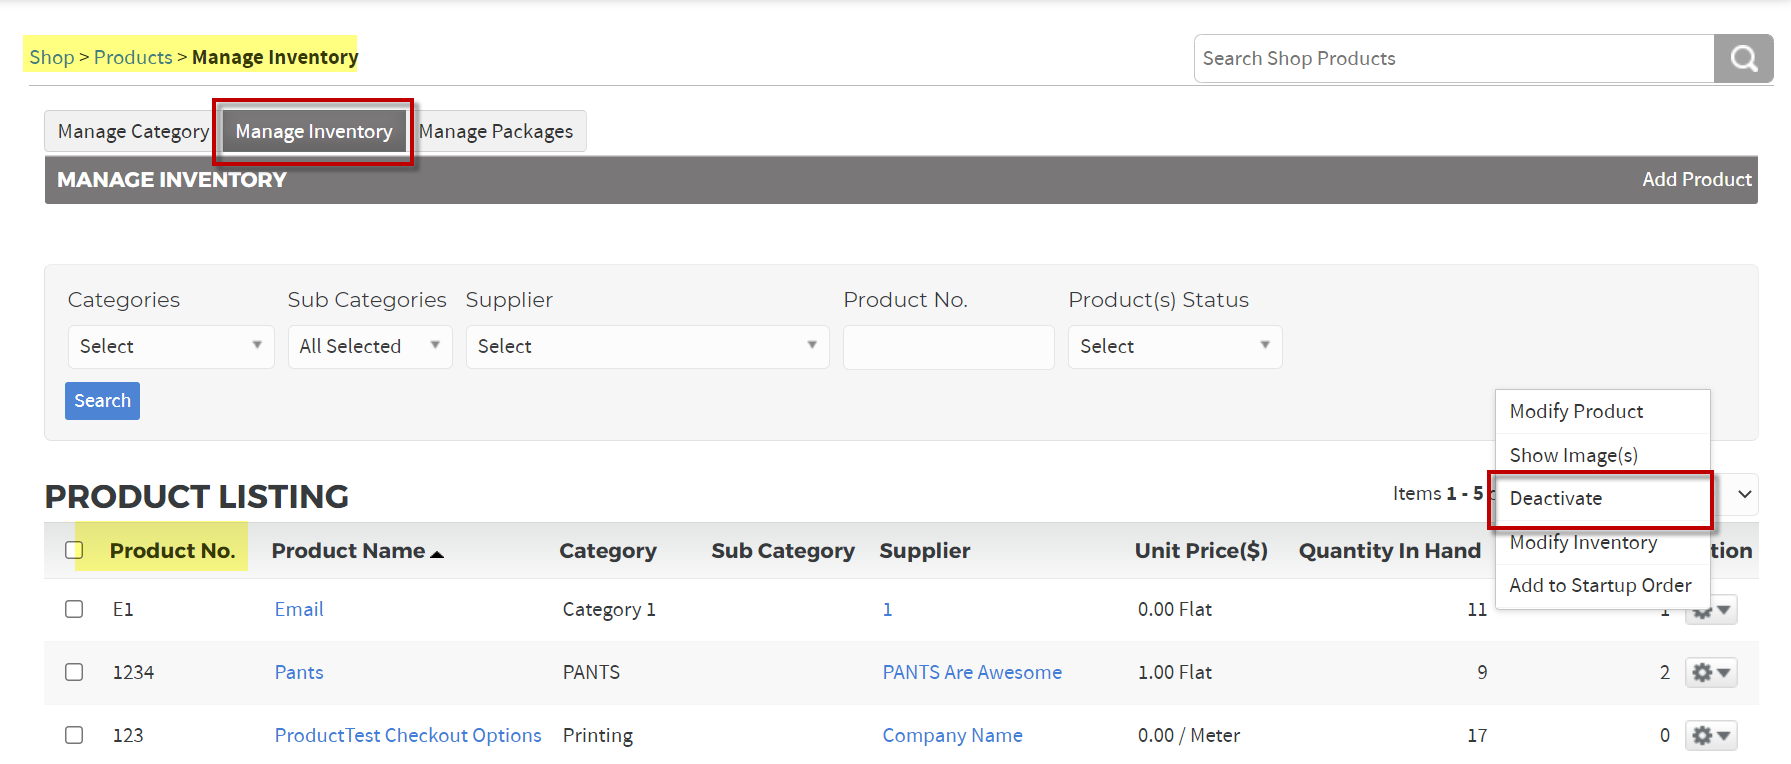Open ProductTest Checkout Options product link
1791x764 pixels.
pyautogui.click(x=408, y=735)
